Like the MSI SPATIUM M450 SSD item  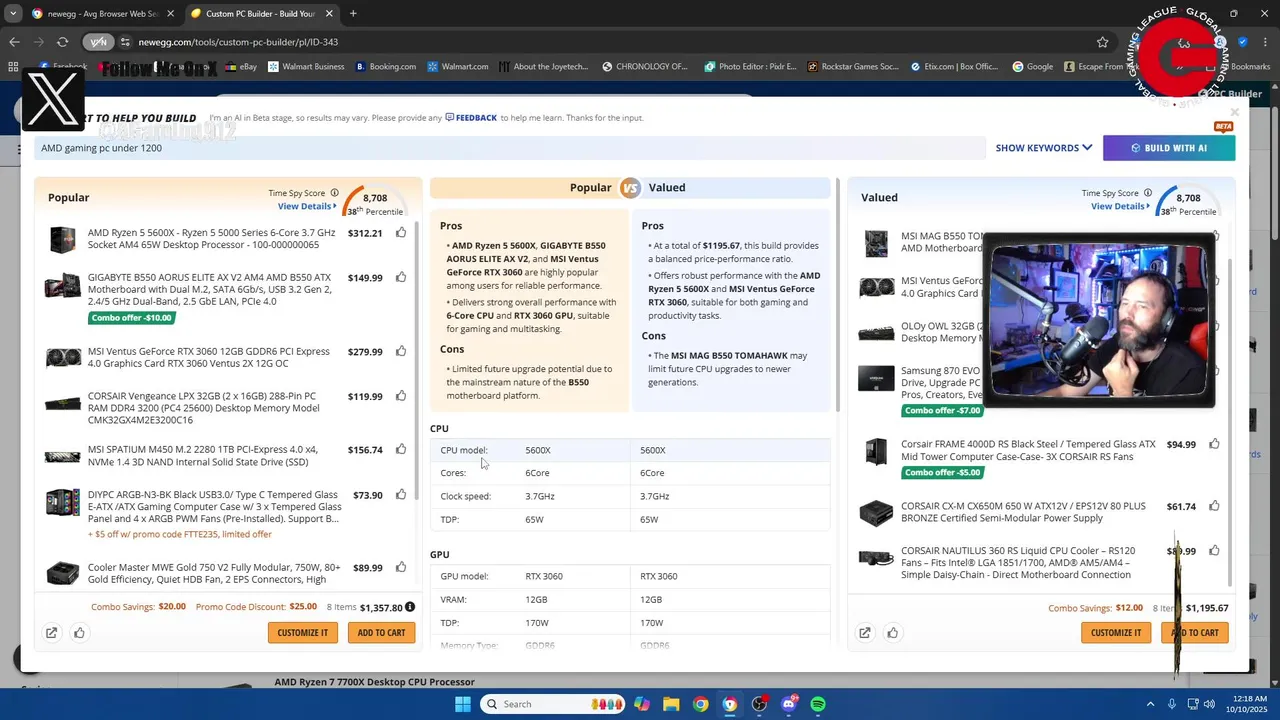(x=401, y=450)
